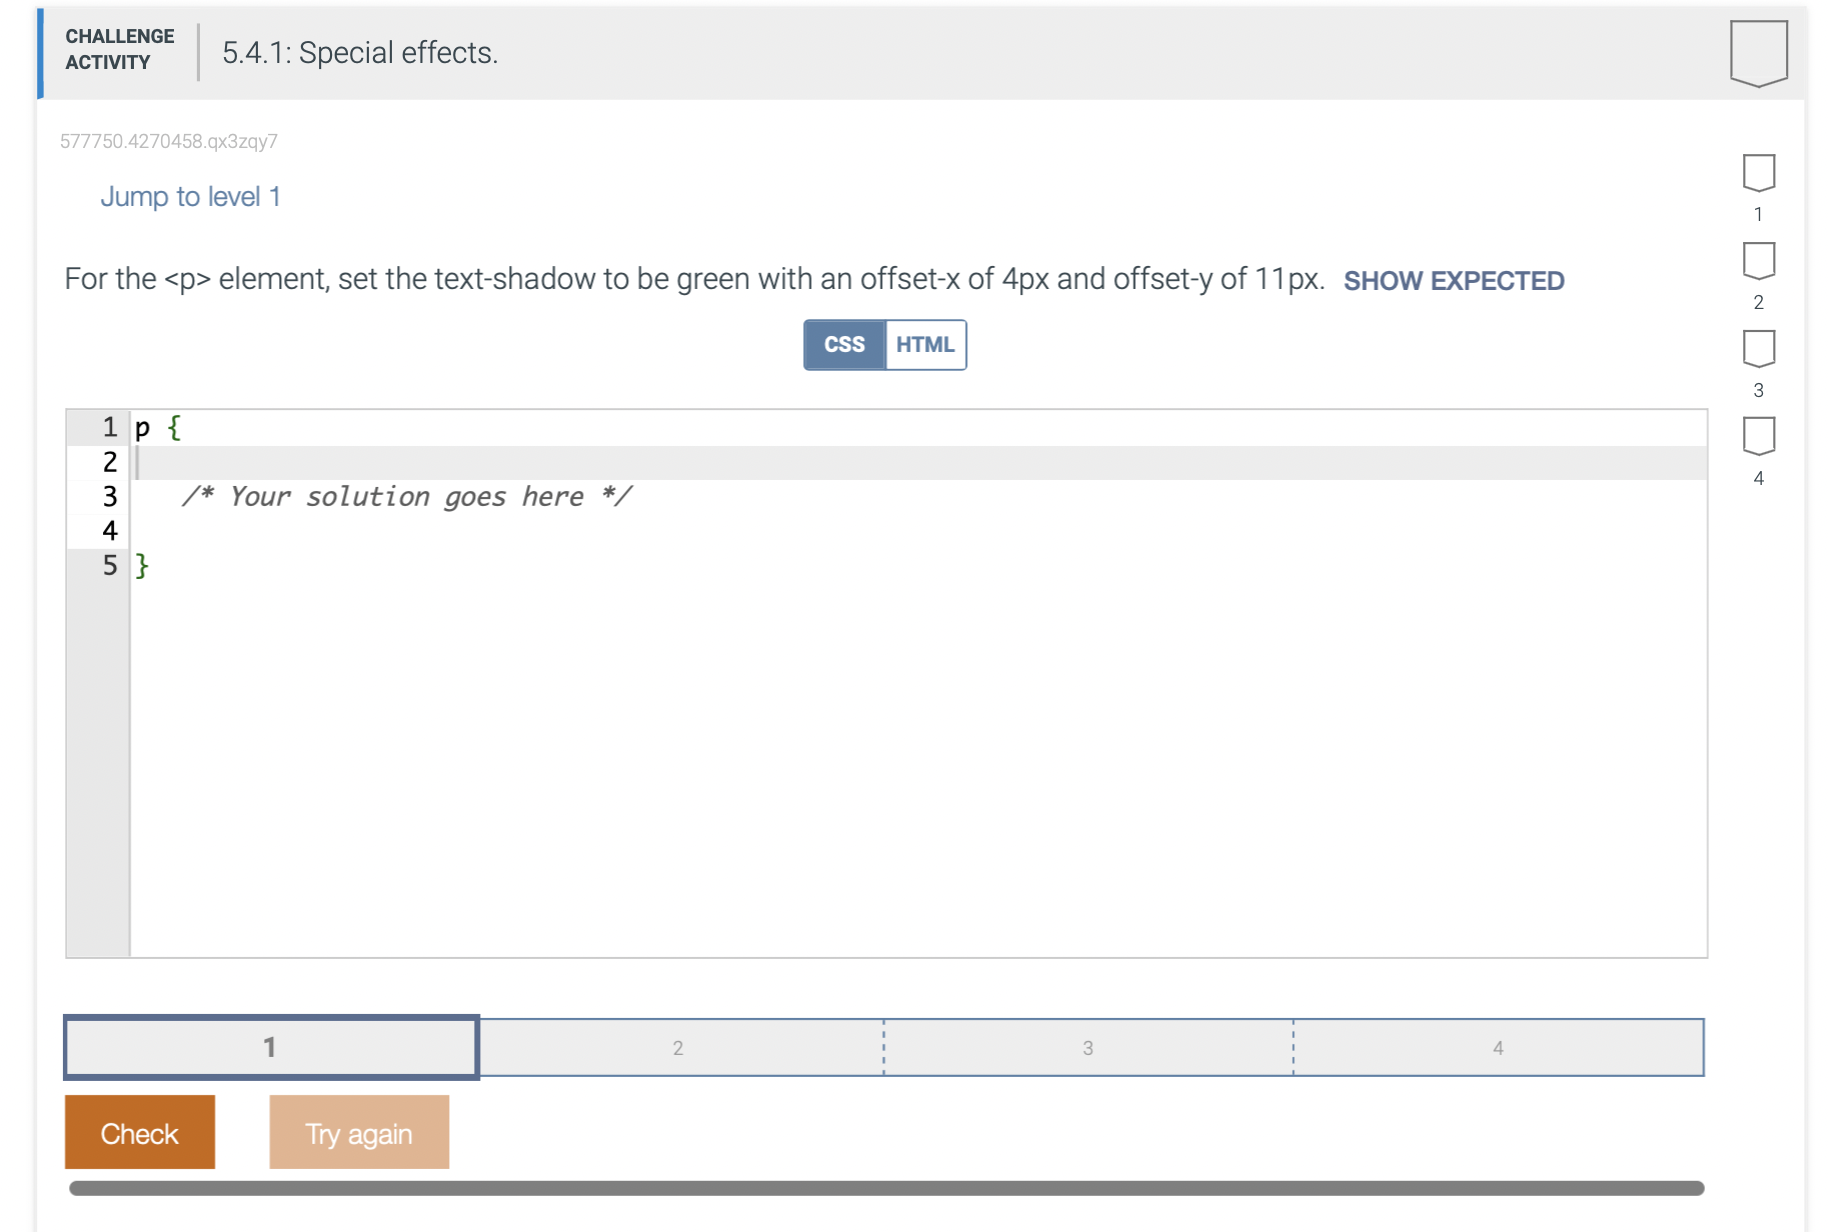1828x1232 pixels.
Task: Click line 3 solution comment in editor
Action: (x=407, y=496)
